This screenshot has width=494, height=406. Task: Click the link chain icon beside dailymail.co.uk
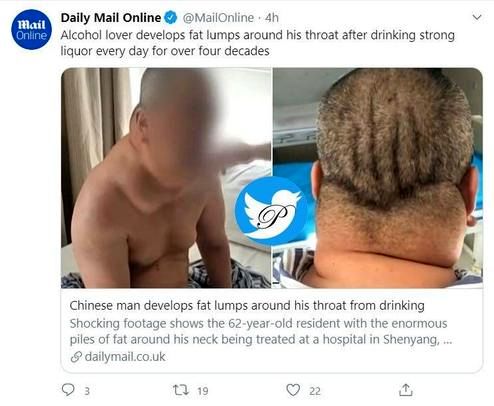click(76, 357)
